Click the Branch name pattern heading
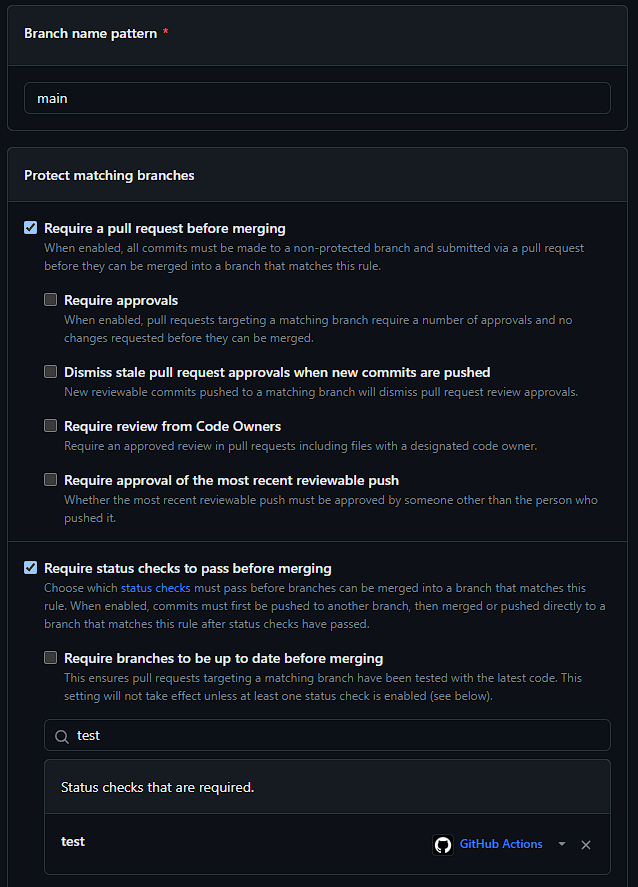The height and width of the screenshot is (887, 638). tap(90, 33)
